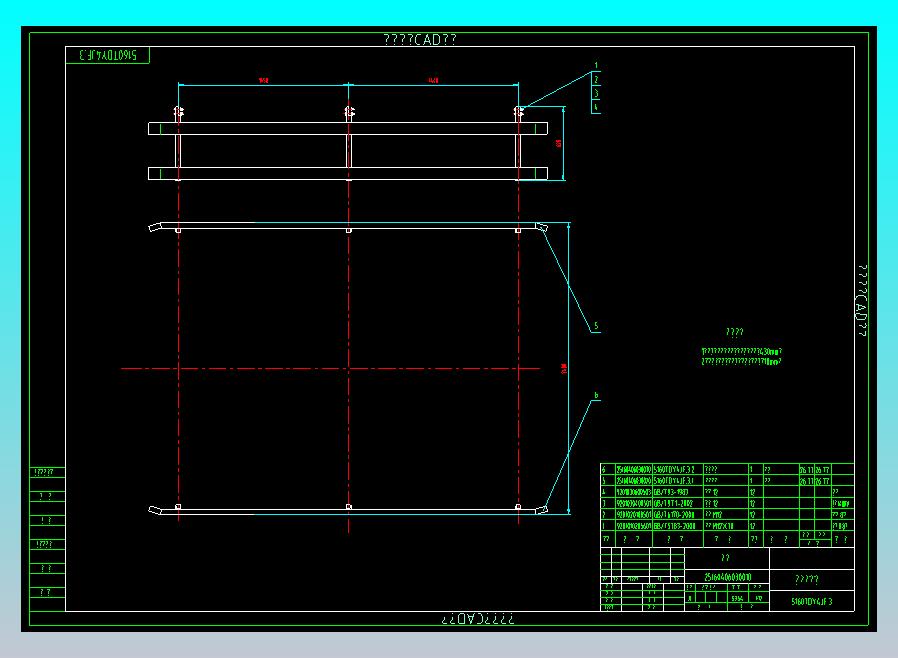Viewport: 898px width, 658px height.
Task: Select balloon number 1 in the callout stack
Action: pos(596,66)
